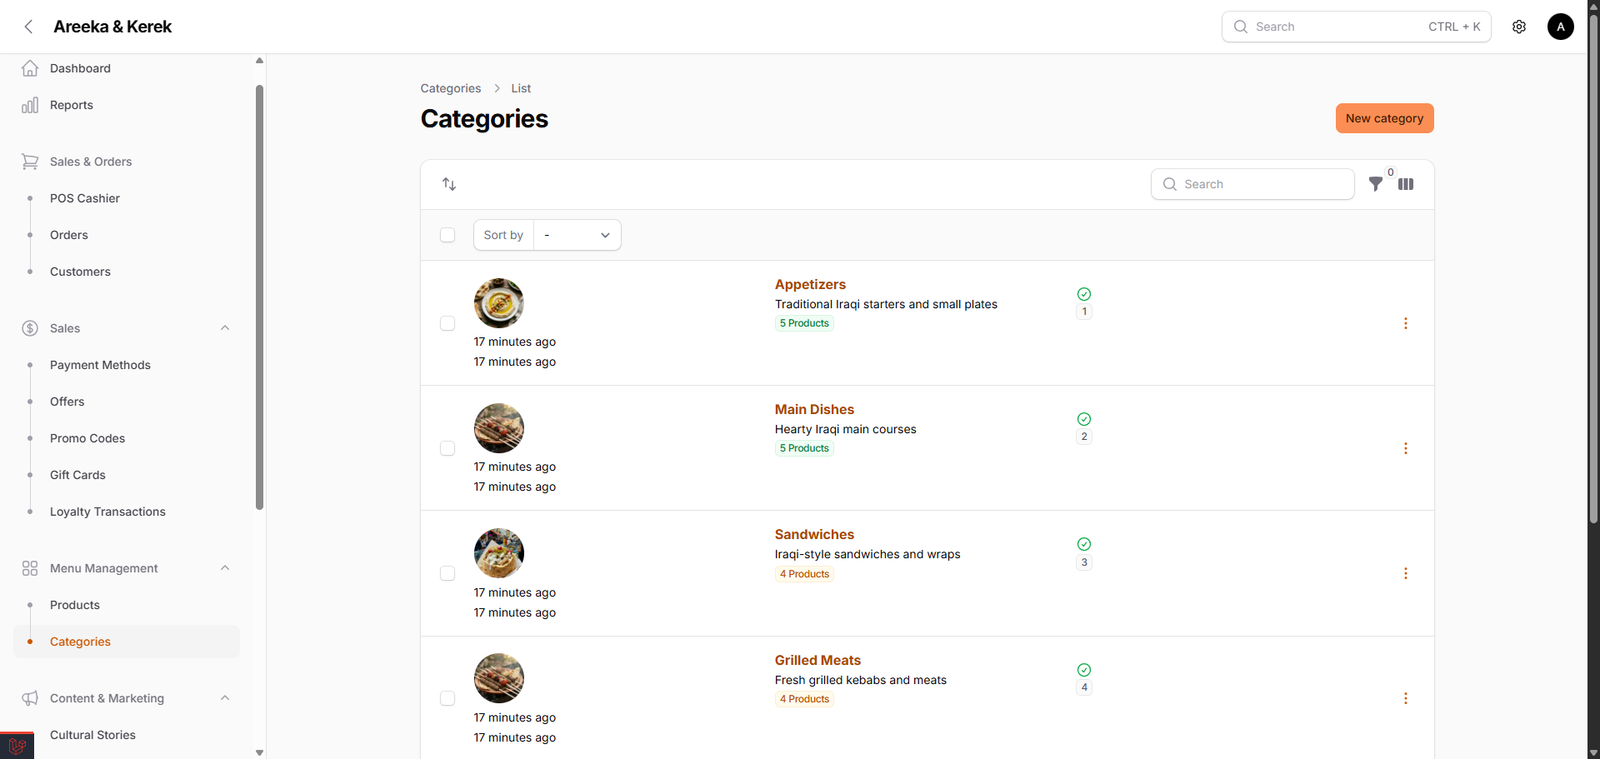Open the Sandwiches category link
The width and height of the screenshot is (1600, 759).
pyautogui.click(x=814, y=535)
